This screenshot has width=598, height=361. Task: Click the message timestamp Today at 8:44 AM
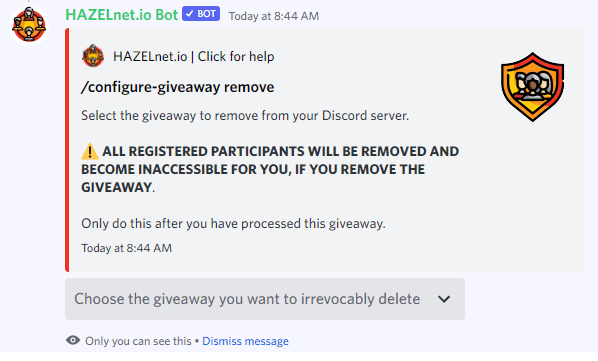(x=273, y=16)
